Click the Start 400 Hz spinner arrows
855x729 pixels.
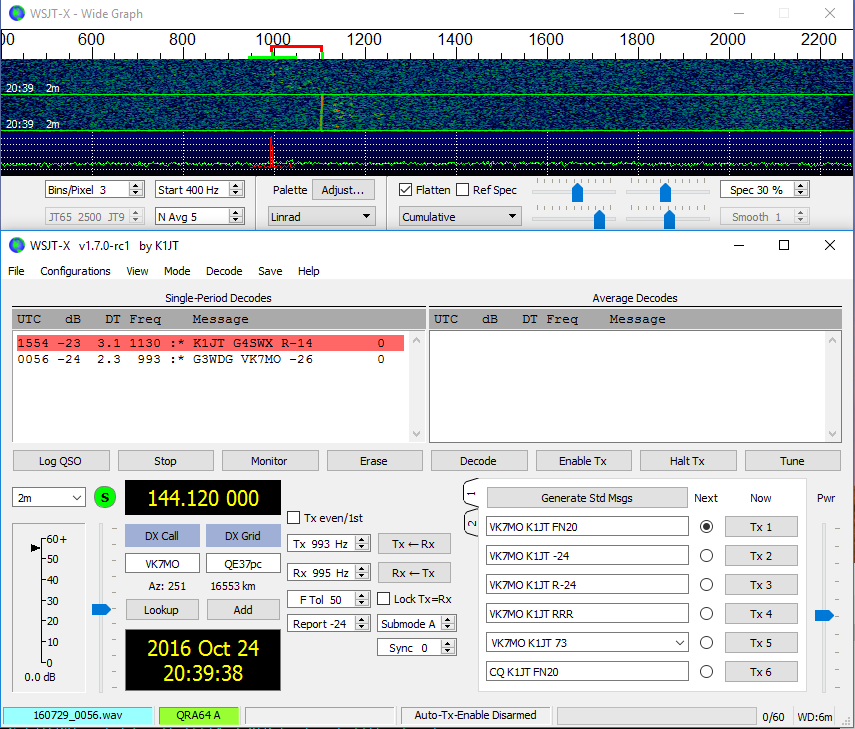tap(236, 189)
